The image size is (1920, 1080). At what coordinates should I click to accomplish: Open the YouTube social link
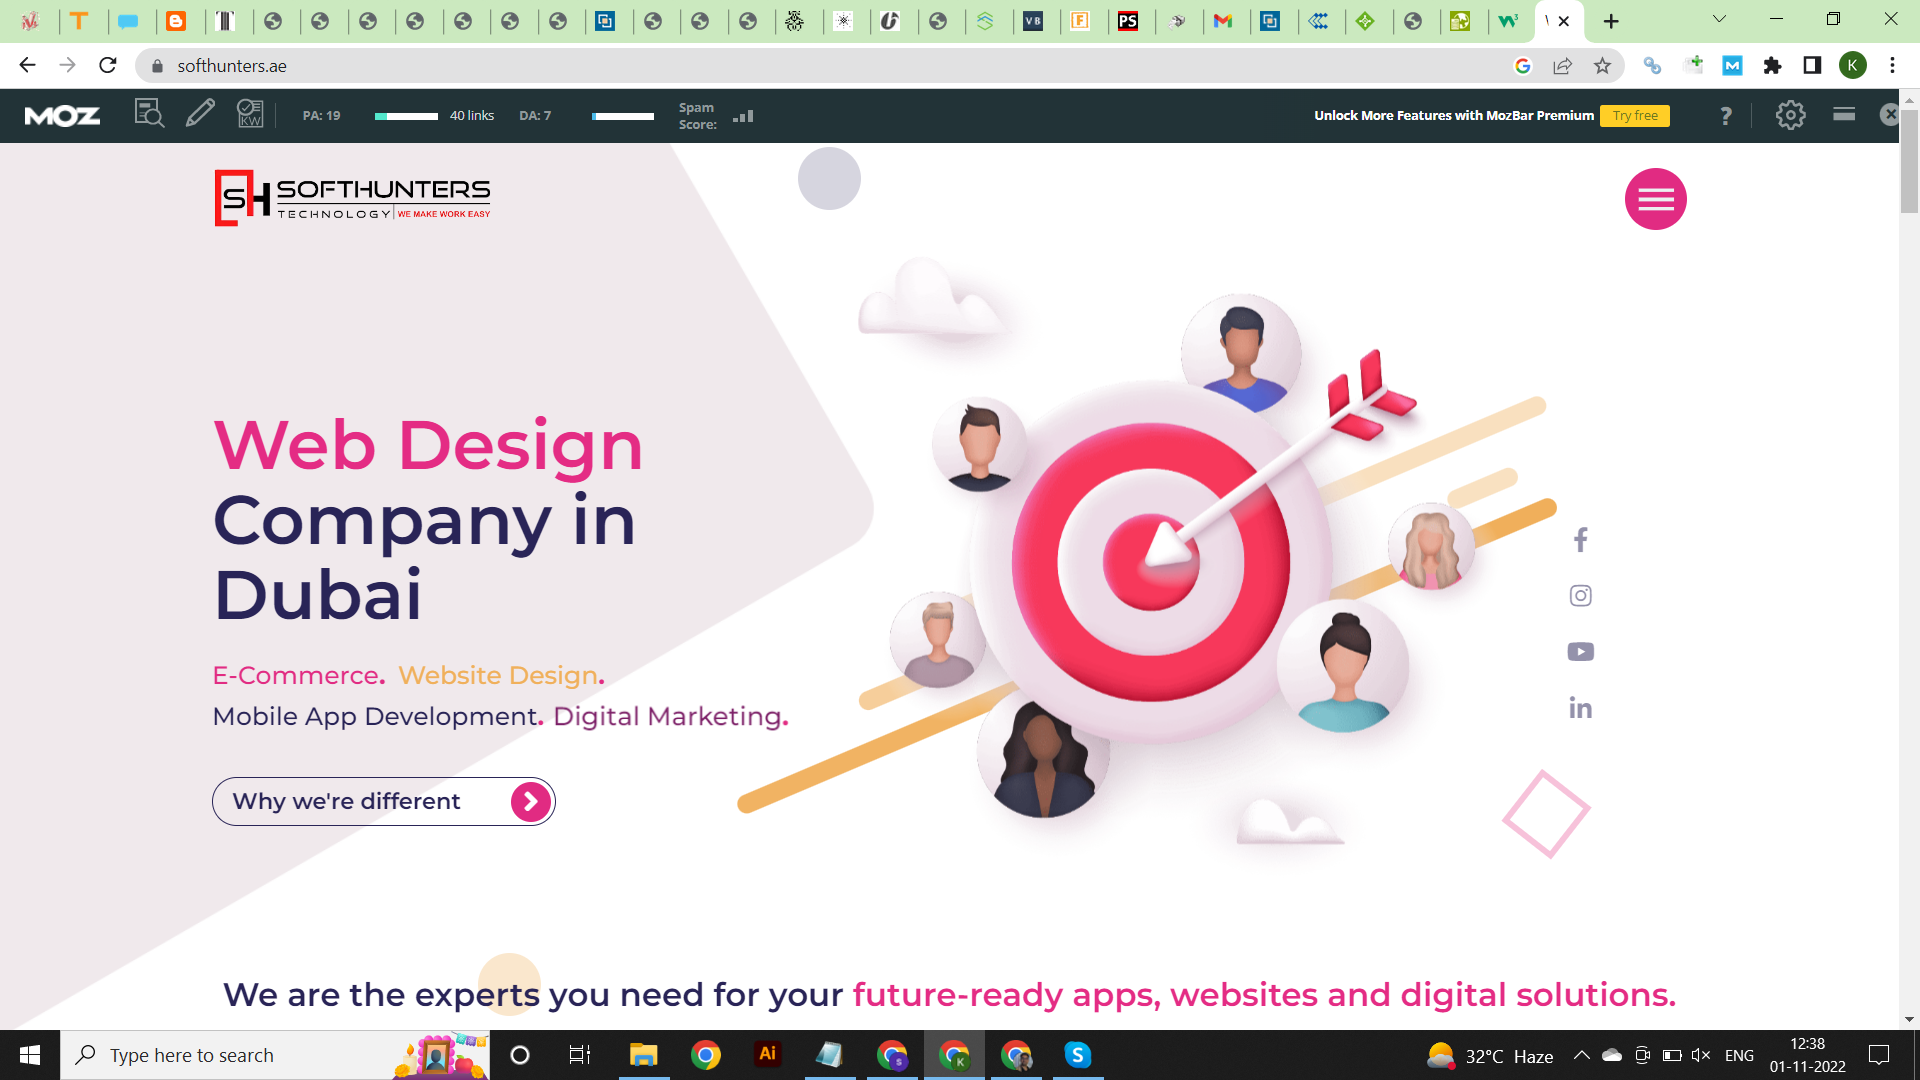click(x=1580, y=652)
